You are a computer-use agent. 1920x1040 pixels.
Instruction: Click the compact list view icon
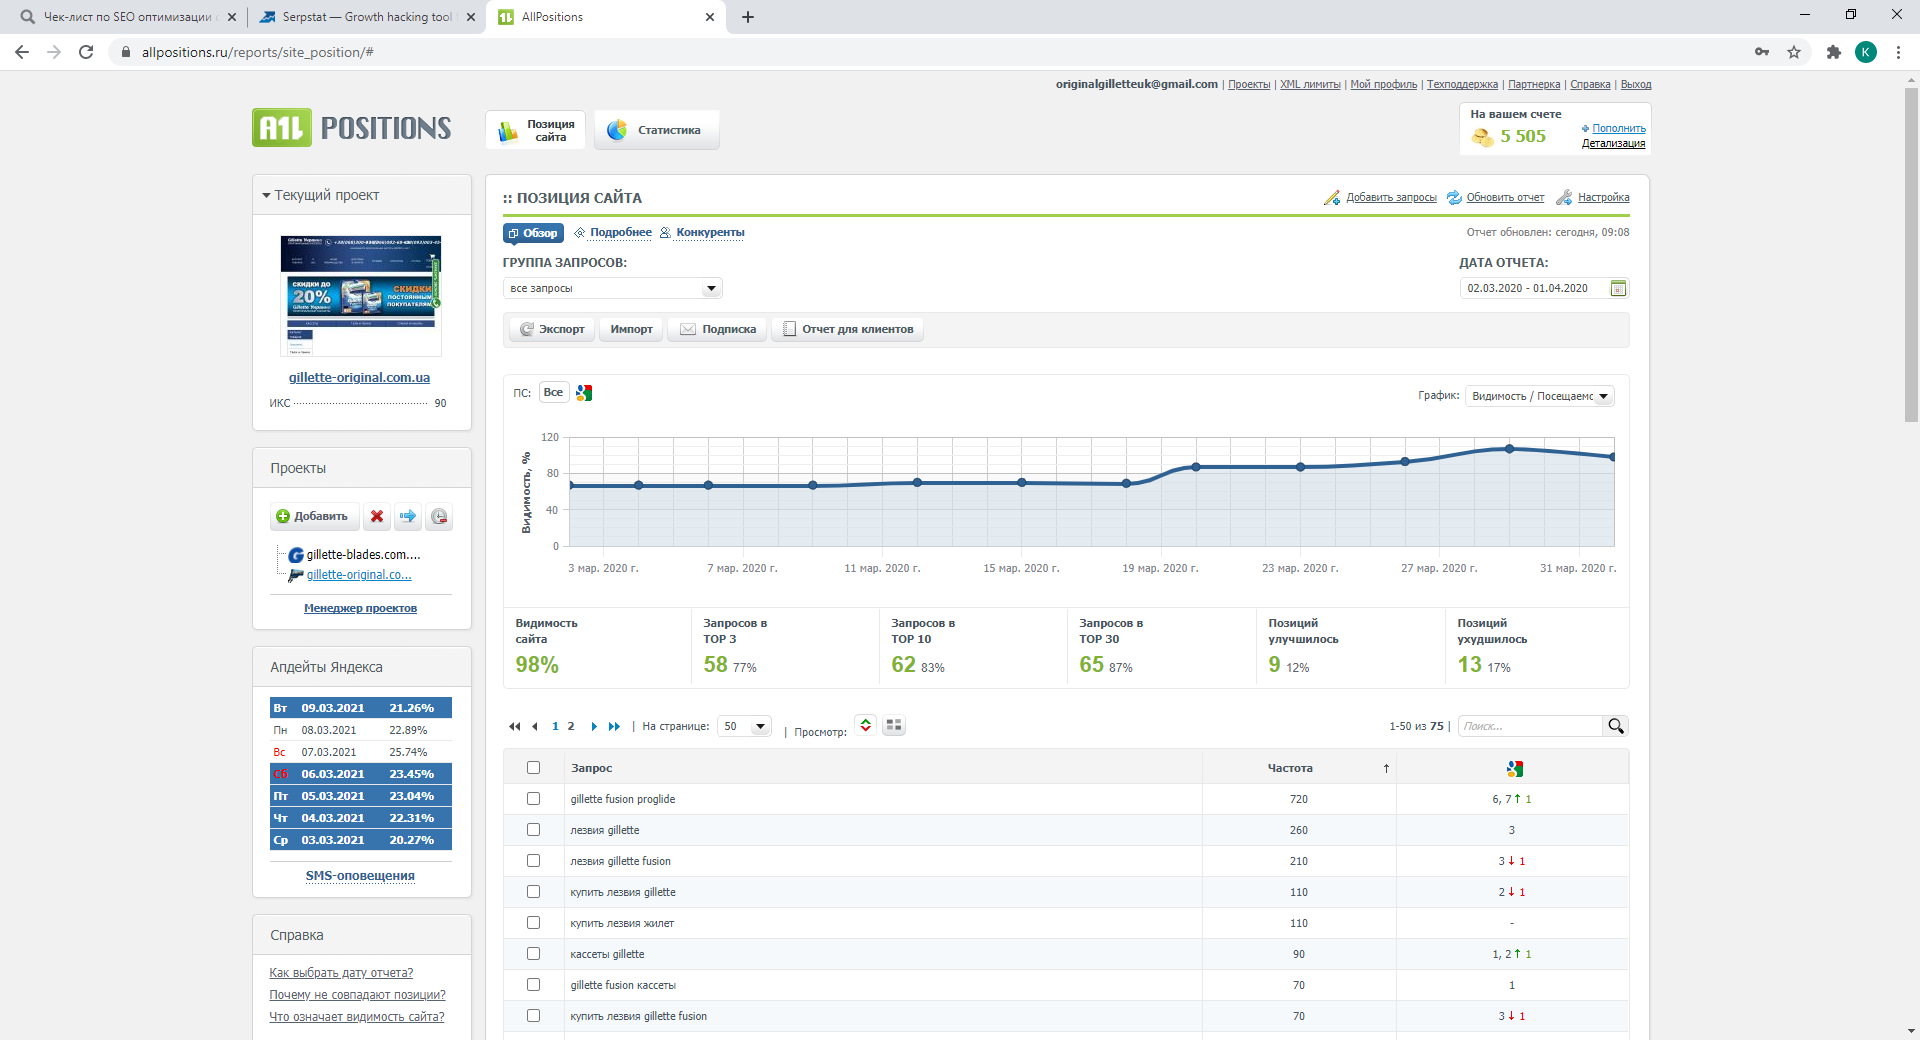coord(866,726)
